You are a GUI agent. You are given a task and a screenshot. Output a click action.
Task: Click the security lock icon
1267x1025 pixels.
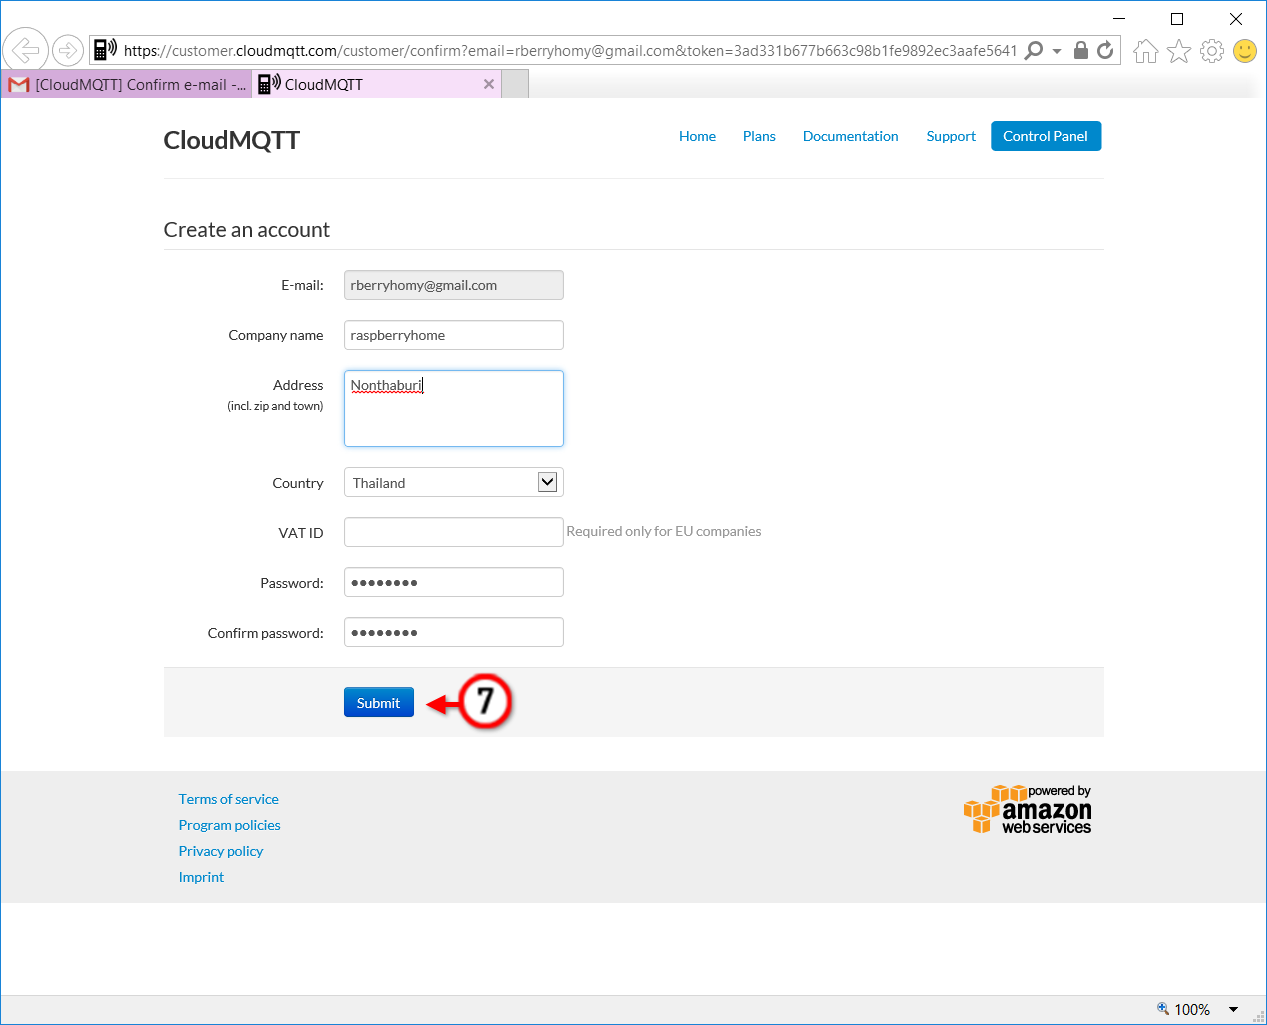pos(1081,50)
